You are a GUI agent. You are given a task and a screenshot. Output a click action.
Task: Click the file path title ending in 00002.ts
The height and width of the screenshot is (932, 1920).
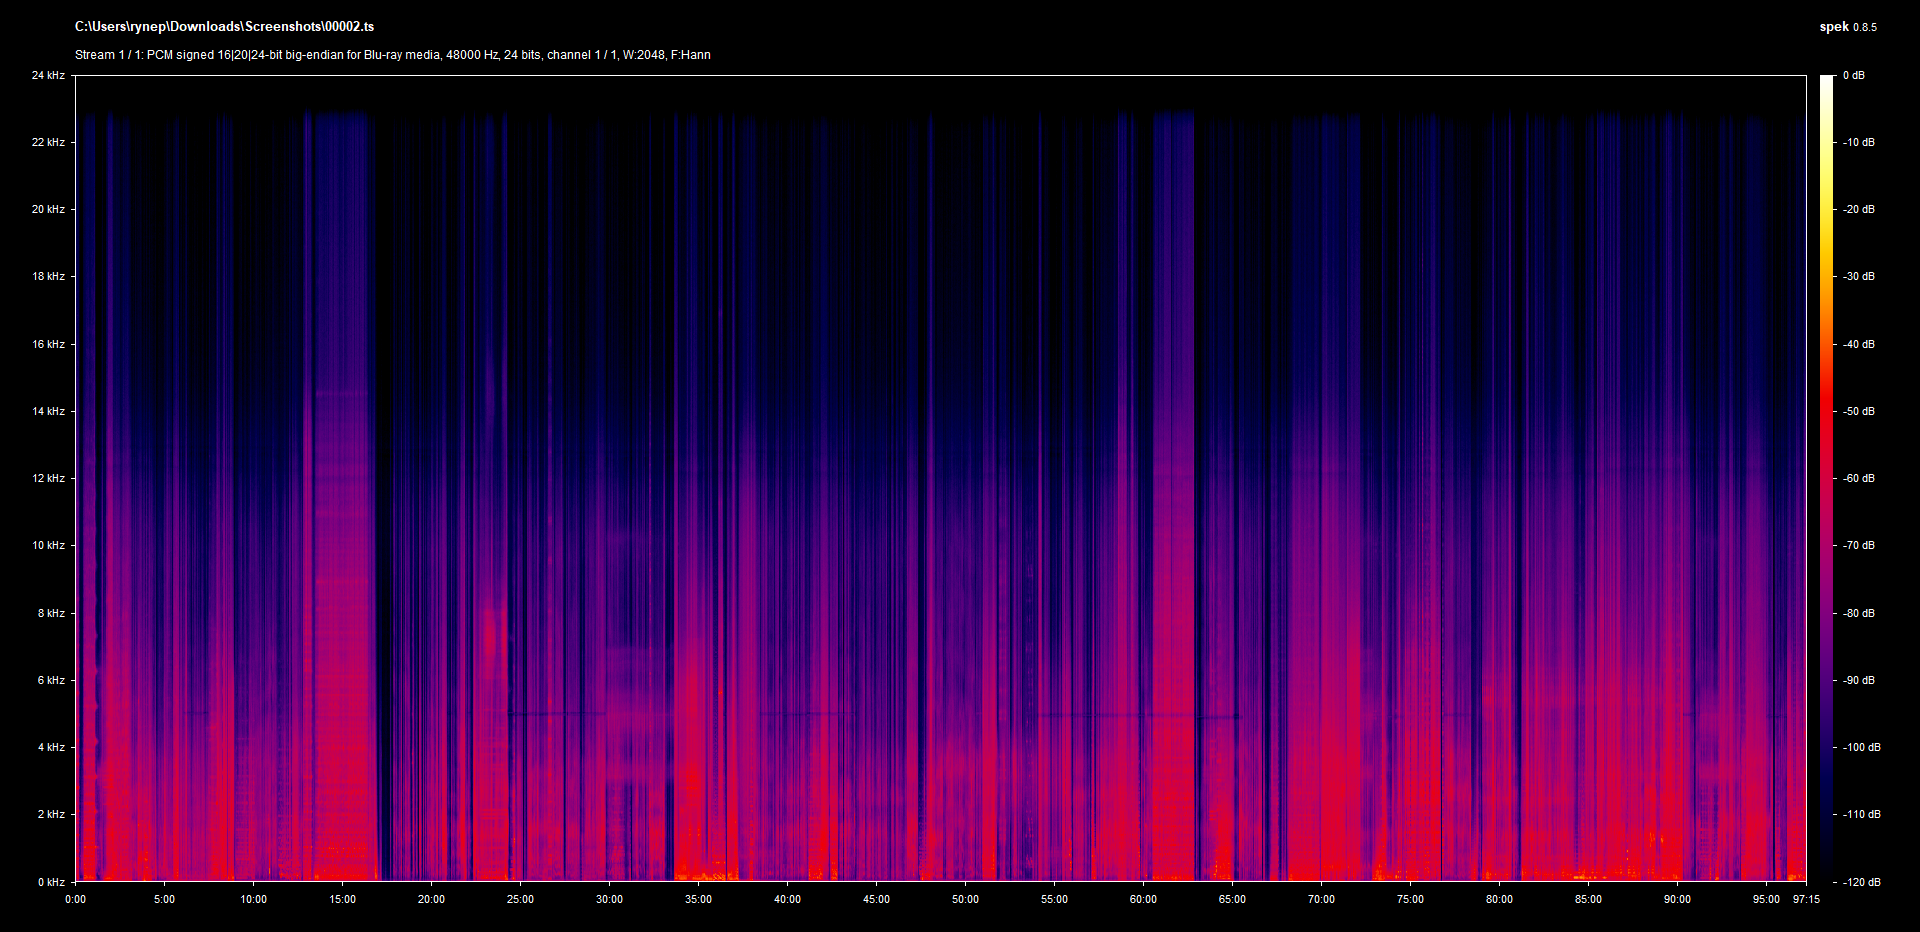[x=224, y=27]
